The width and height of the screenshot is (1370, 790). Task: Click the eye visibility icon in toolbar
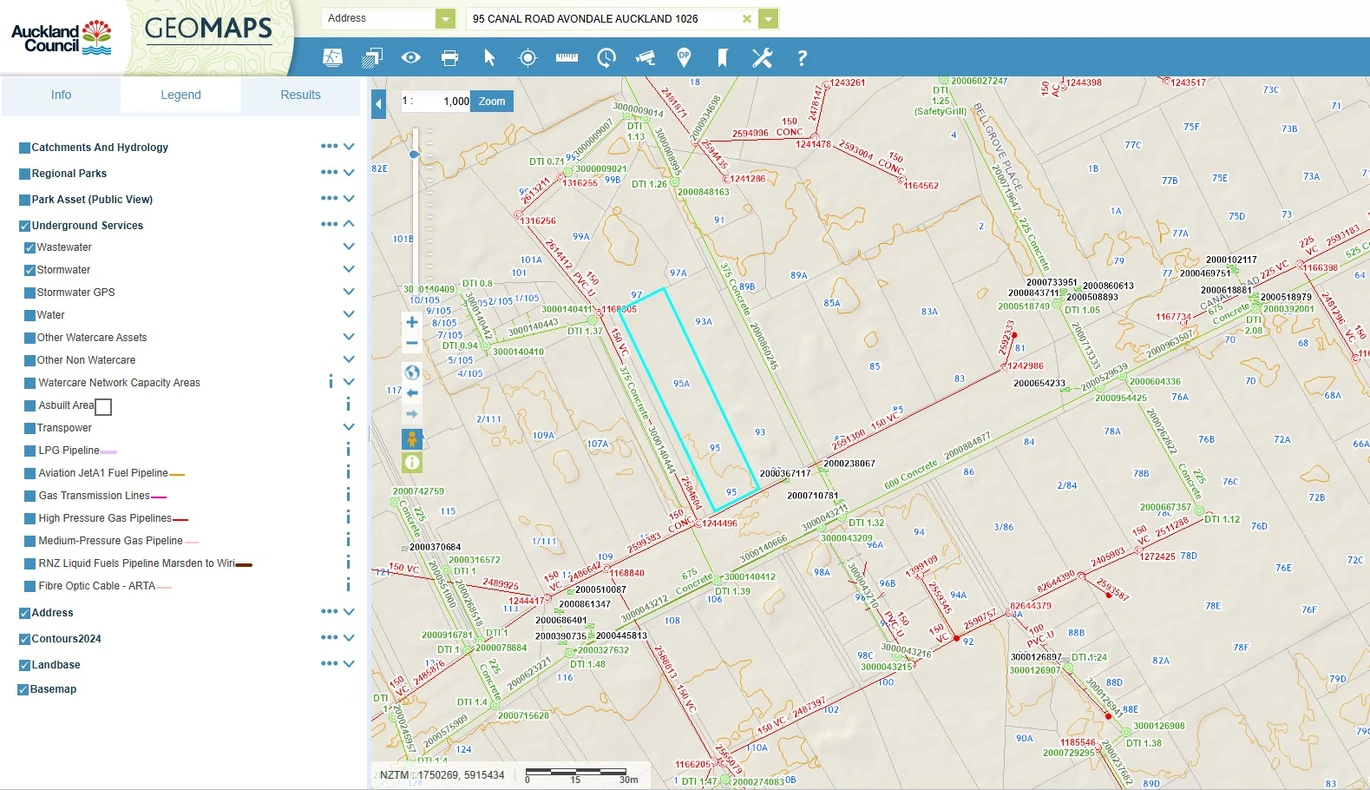(x=411, y=58)
